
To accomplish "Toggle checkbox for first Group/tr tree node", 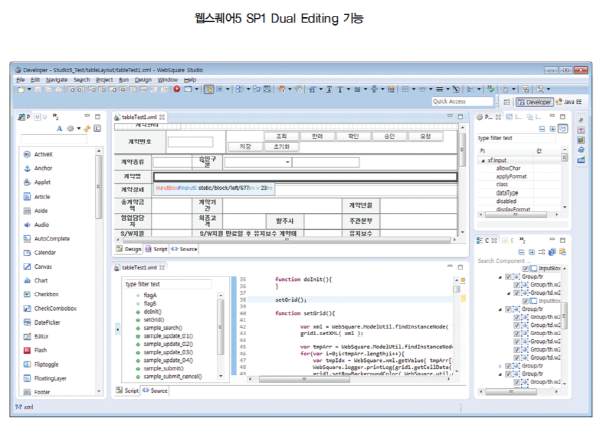I will (508, 277).
